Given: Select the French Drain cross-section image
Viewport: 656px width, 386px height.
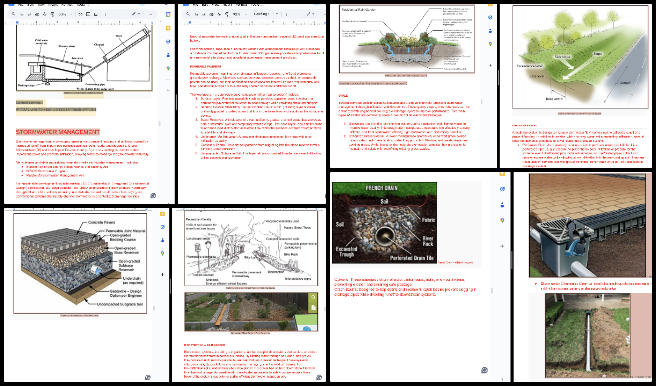Looking at the screenshot, I should coord(384,222).
